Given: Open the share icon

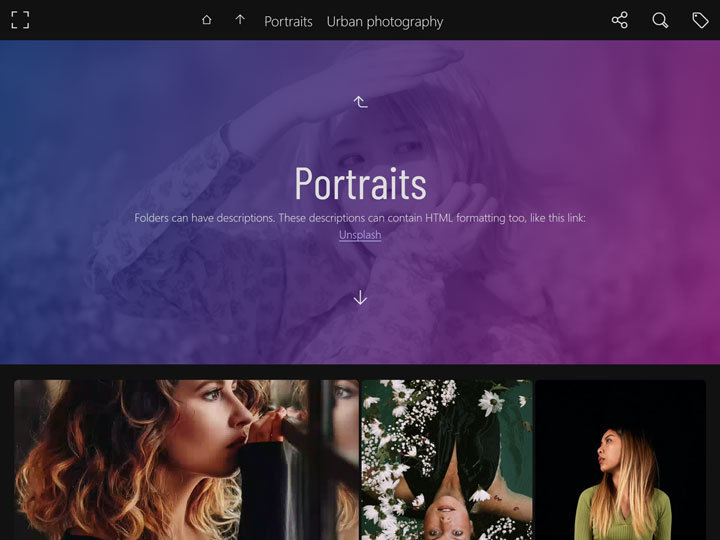Looking at the screenshot, I should [619, 20].
